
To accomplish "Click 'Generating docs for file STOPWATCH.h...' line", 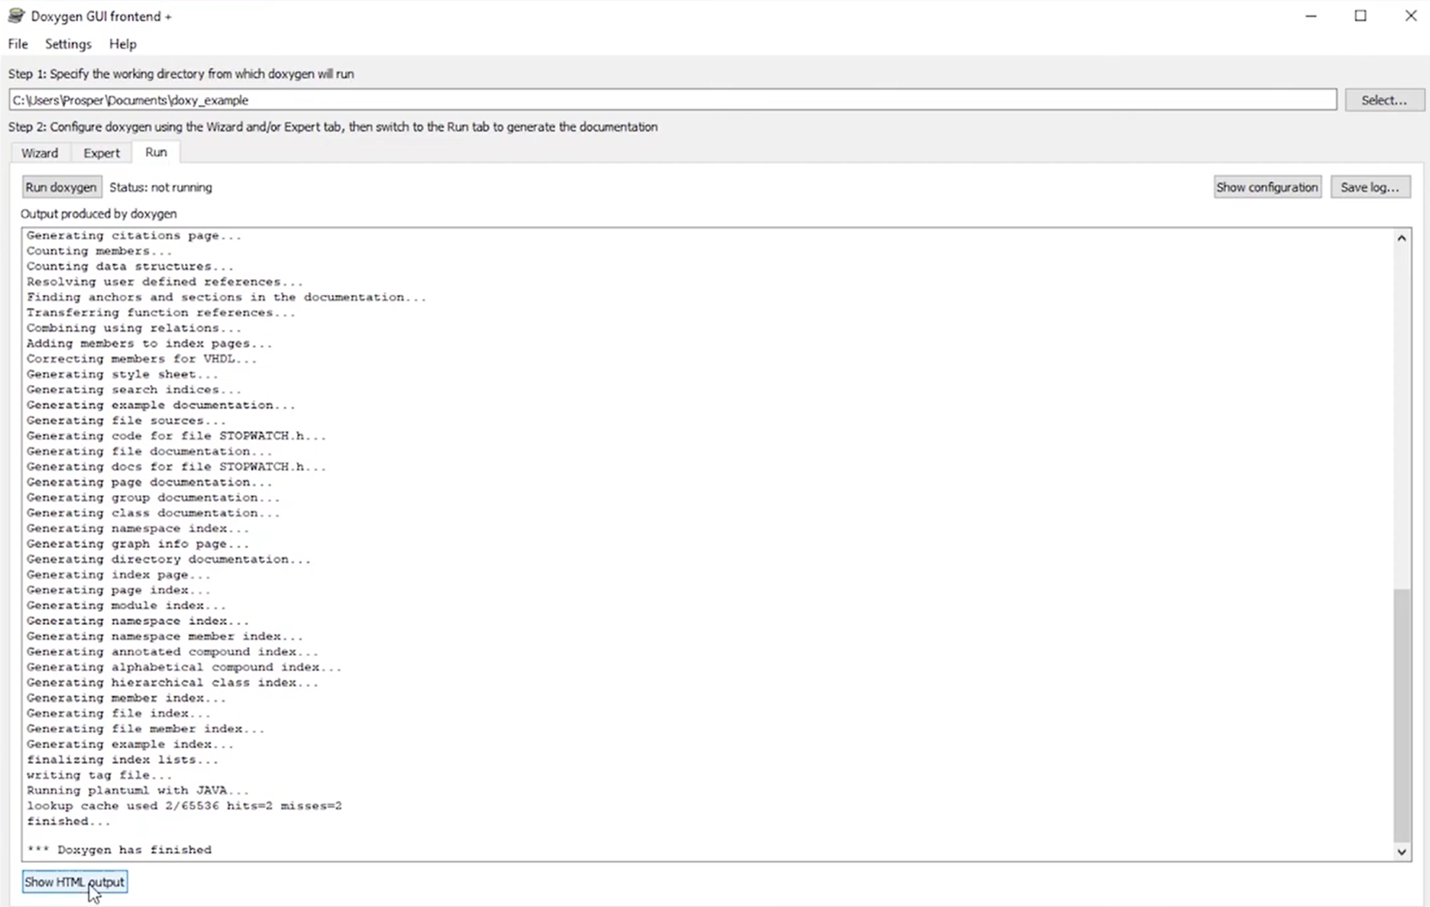I will click(x=176, y=467).
